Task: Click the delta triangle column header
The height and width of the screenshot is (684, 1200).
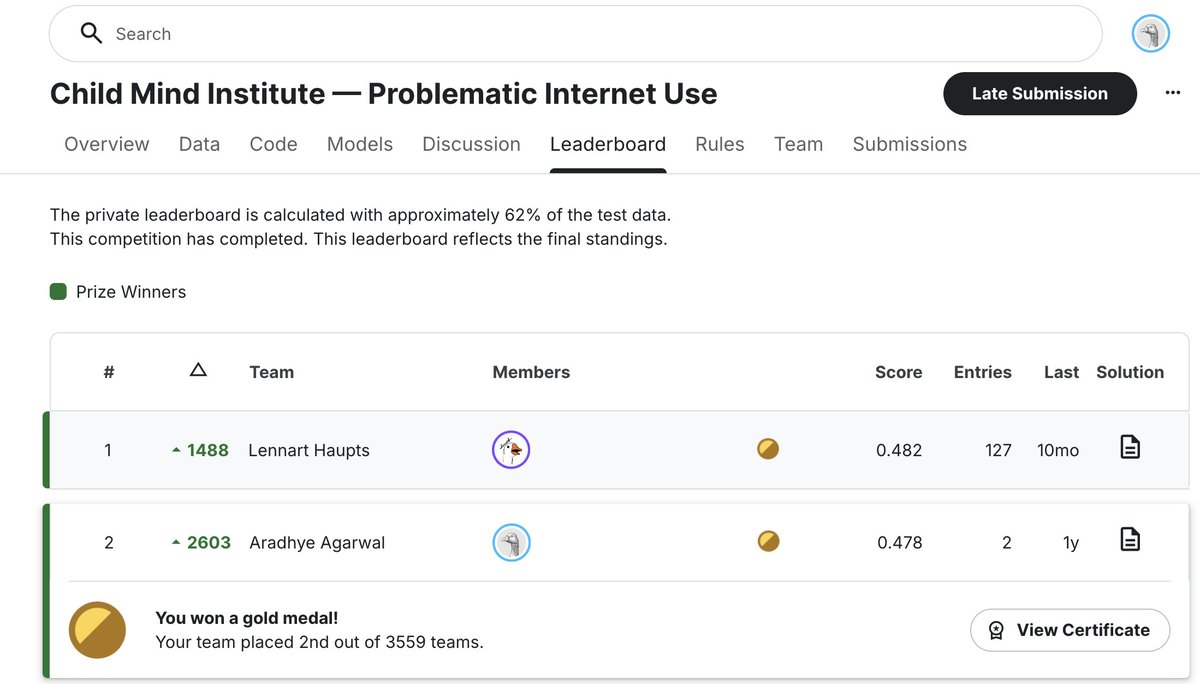Action: point(198,370)
